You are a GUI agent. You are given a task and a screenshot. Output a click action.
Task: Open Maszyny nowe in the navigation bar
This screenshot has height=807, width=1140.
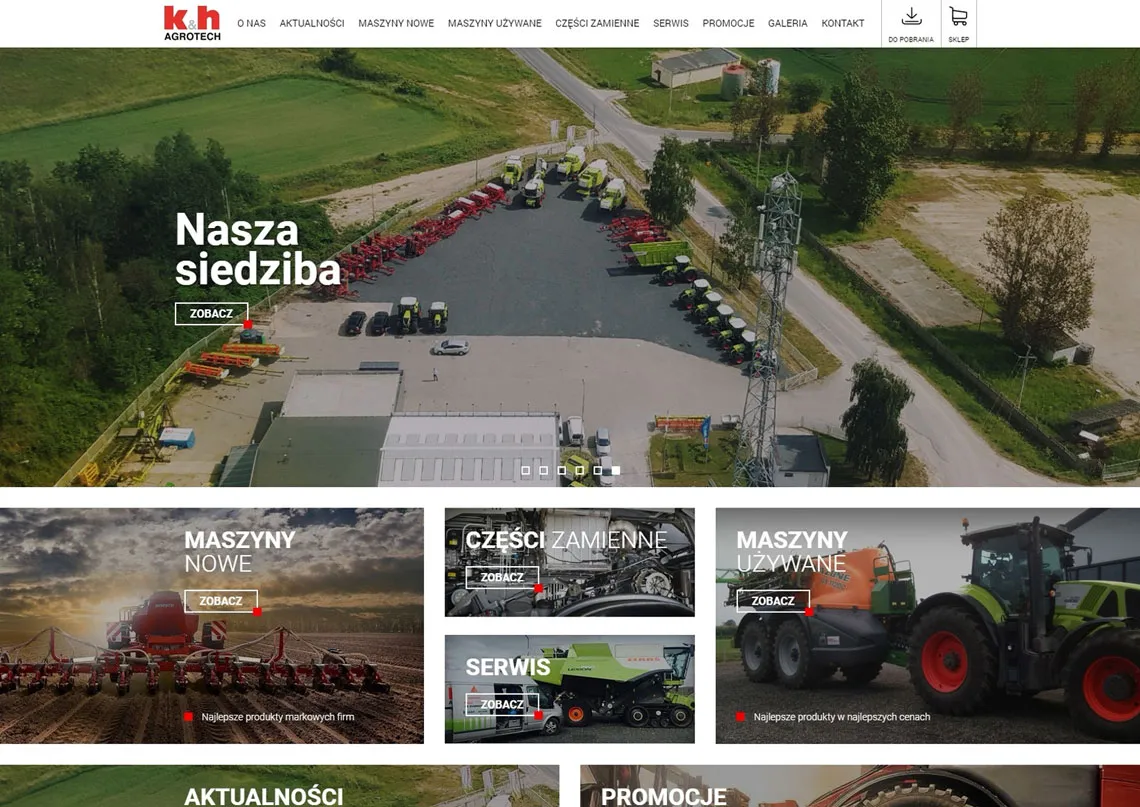pyautogui.click(x=396, y=23)
